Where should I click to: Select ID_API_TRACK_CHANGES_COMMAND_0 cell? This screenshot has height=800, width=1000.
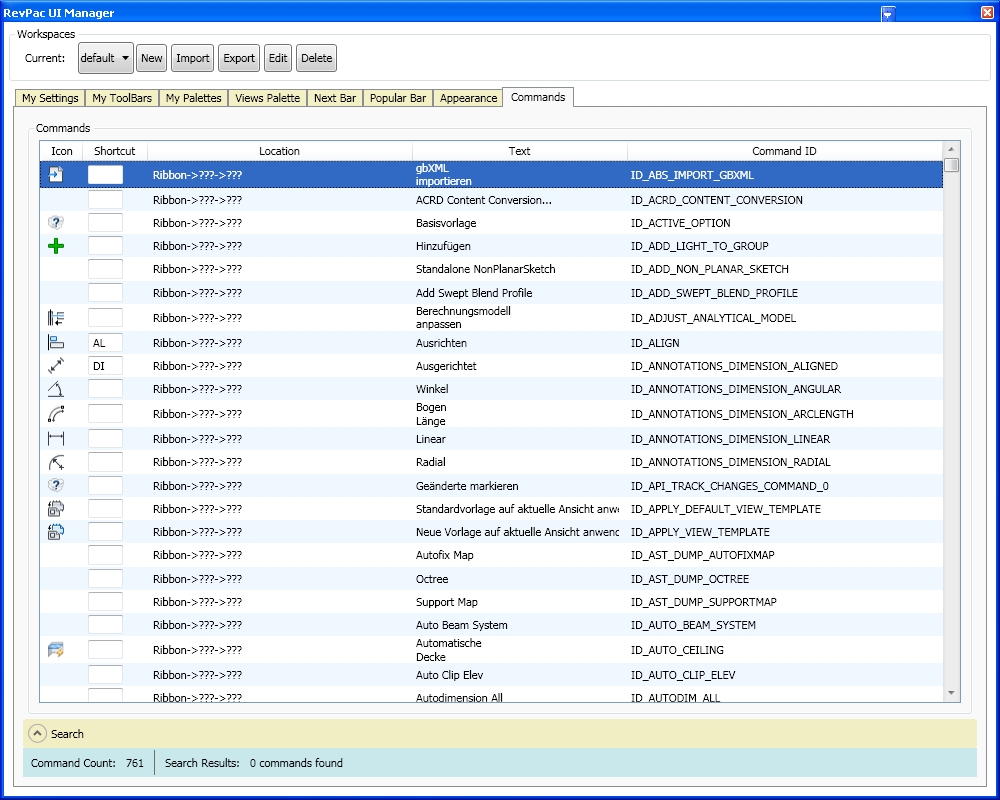point(729,486)
